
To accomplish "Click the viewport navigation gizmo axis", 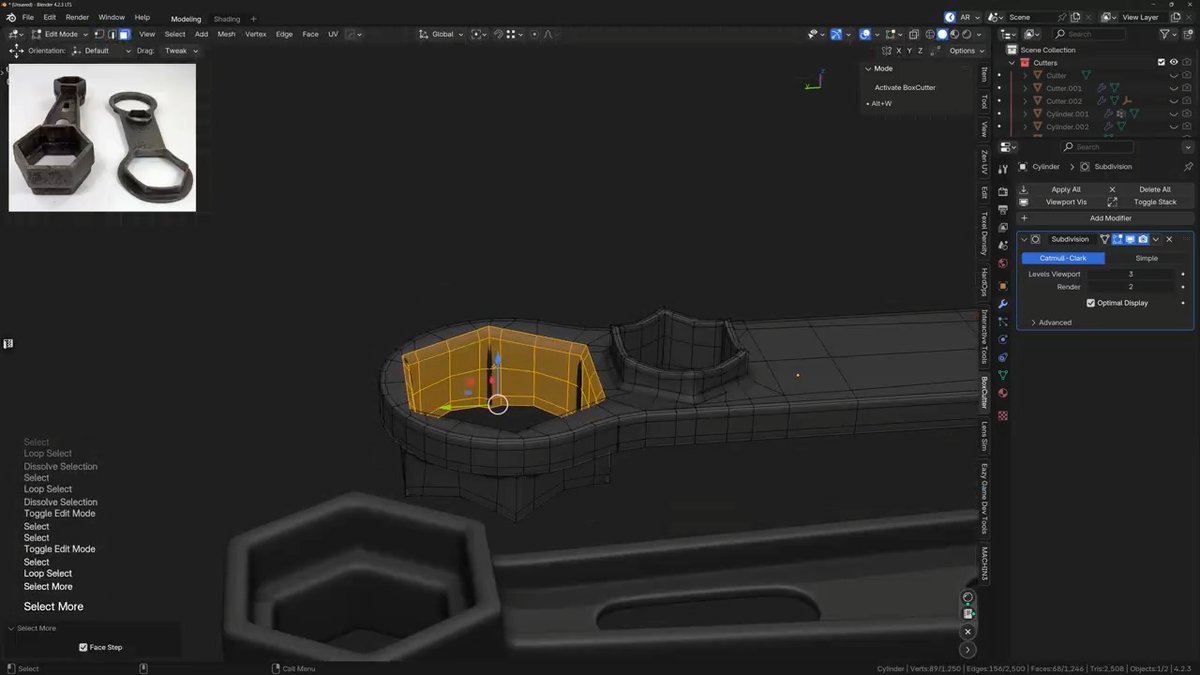I will coord(815,79).
